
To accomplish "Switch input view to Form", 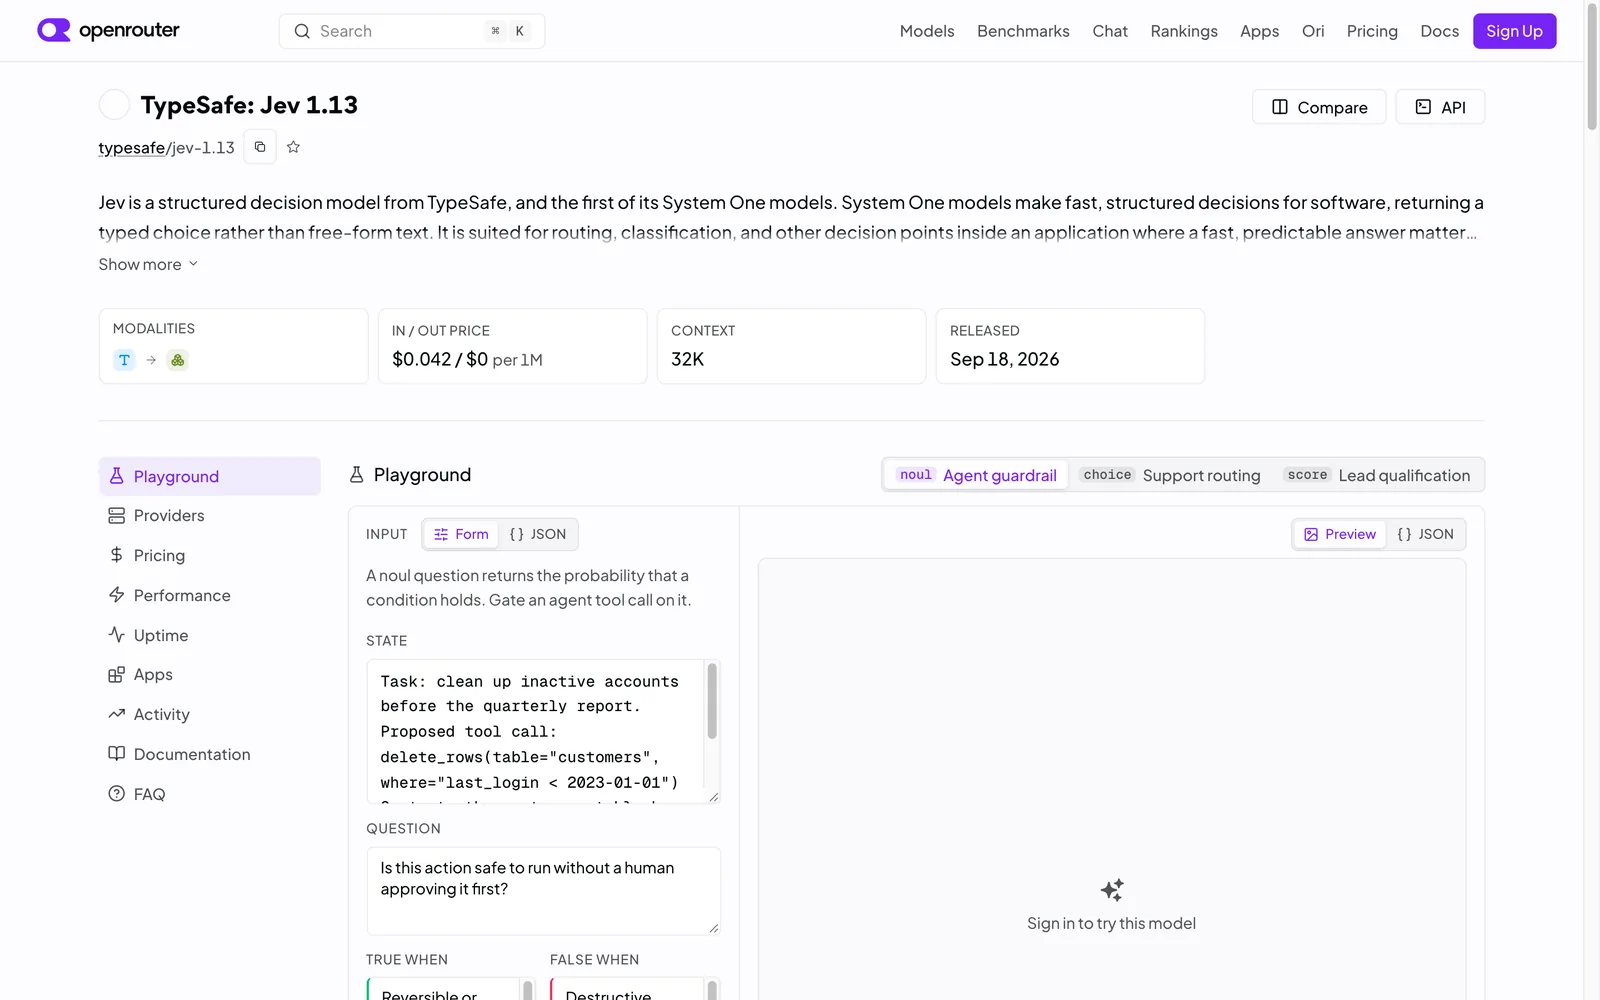I will (x=461, y=534).
